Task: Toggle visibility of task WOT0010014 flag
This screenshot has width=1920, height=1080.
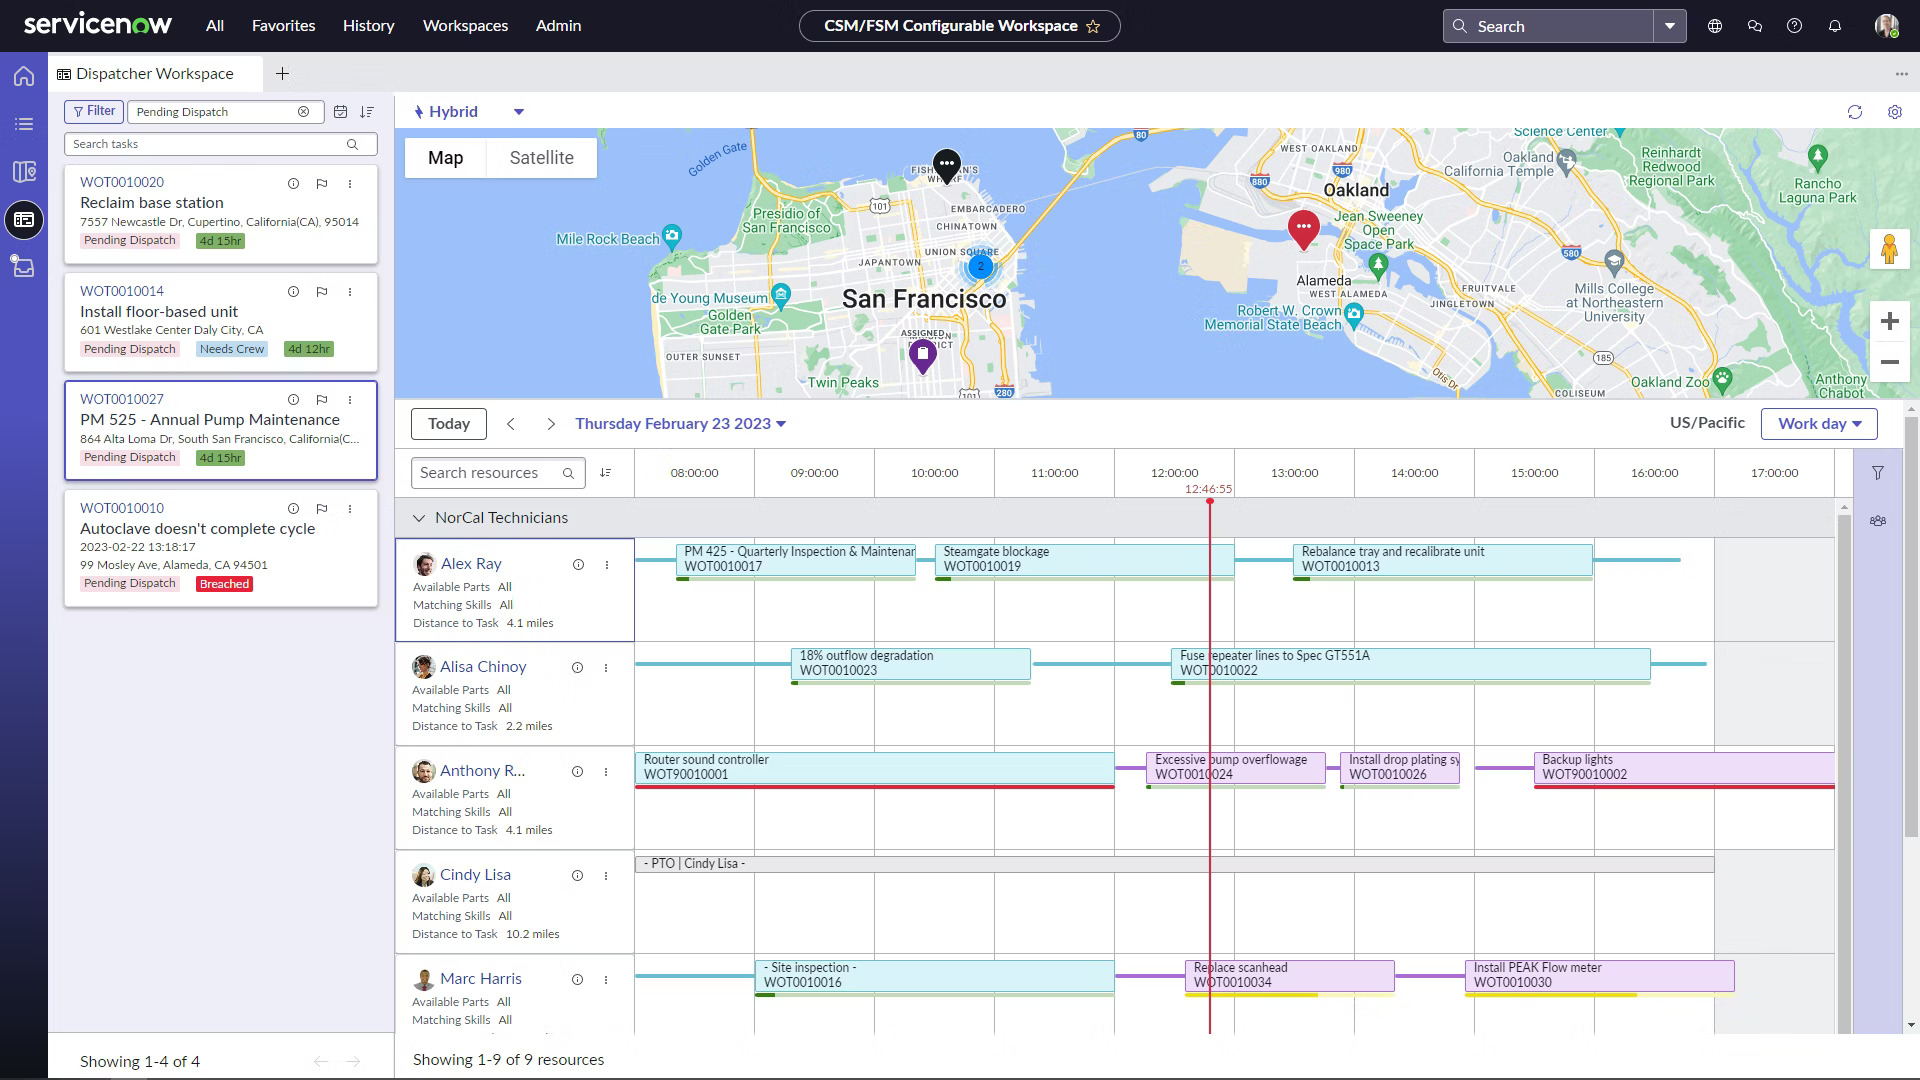Action: pyautogui.click(x=322, y=291)
